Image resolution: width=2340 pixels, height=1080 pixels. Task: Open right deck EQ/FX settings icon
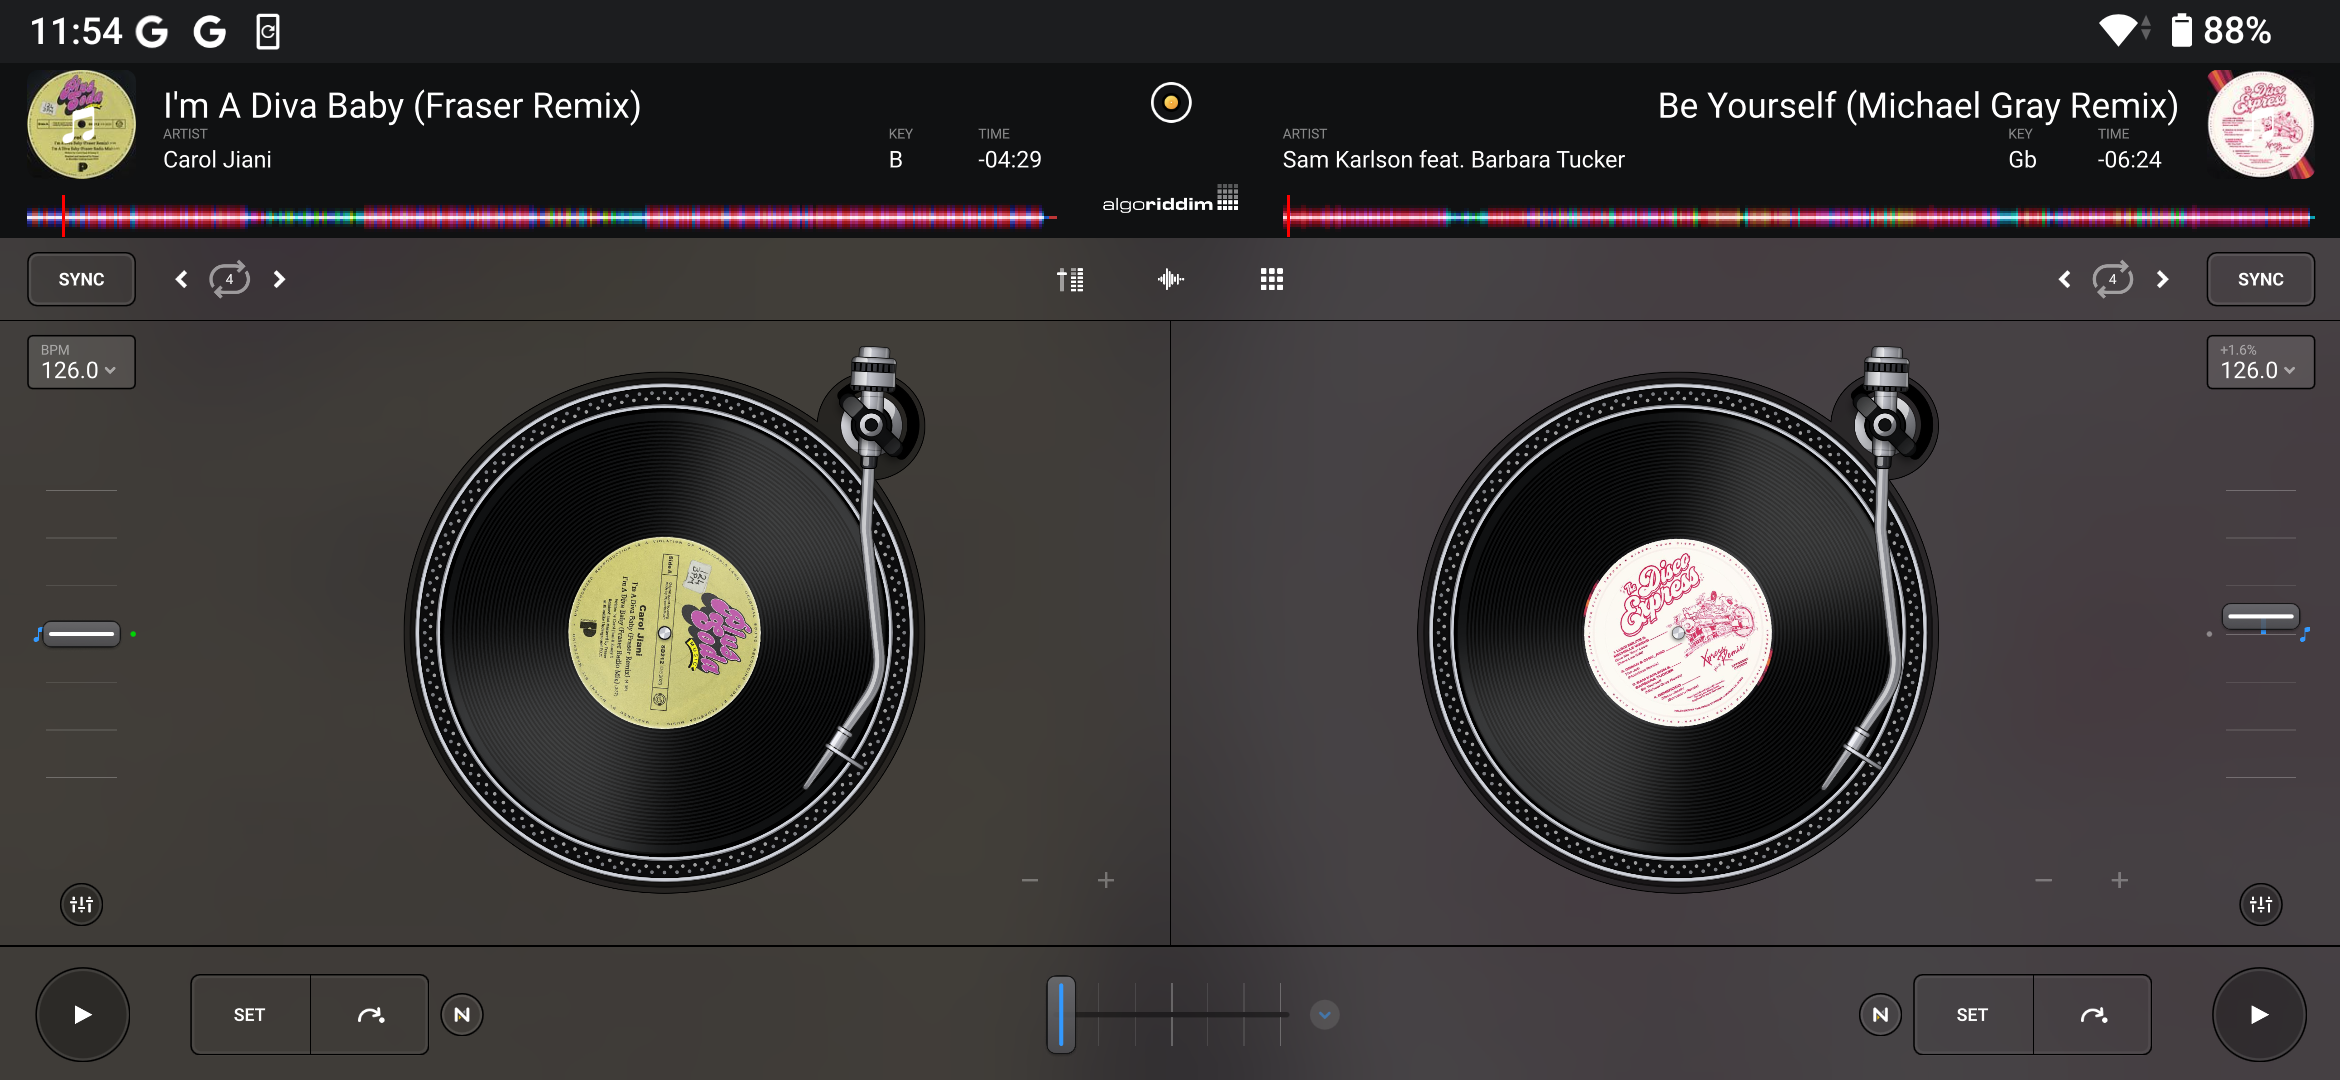(x=2260, y=905)
